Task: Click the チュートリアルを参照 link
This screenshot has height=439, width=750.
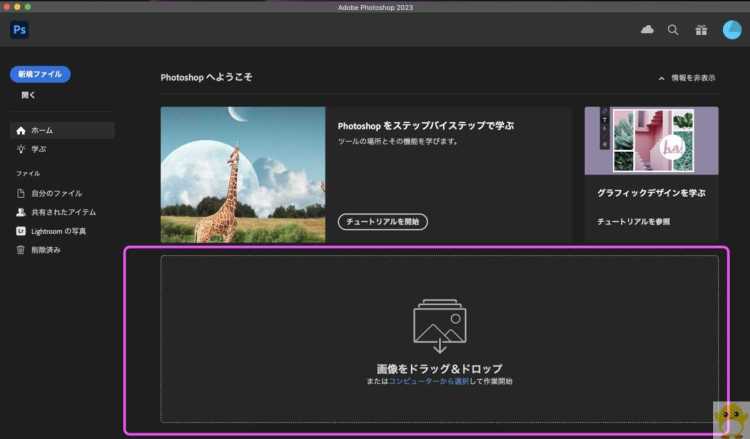Action: point(633,221)
